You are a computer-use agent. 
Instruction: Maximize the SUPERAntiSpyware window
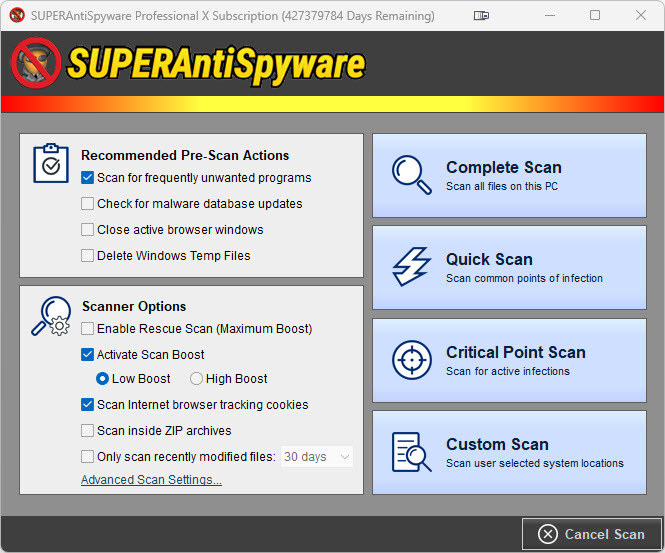coord(595,16)
